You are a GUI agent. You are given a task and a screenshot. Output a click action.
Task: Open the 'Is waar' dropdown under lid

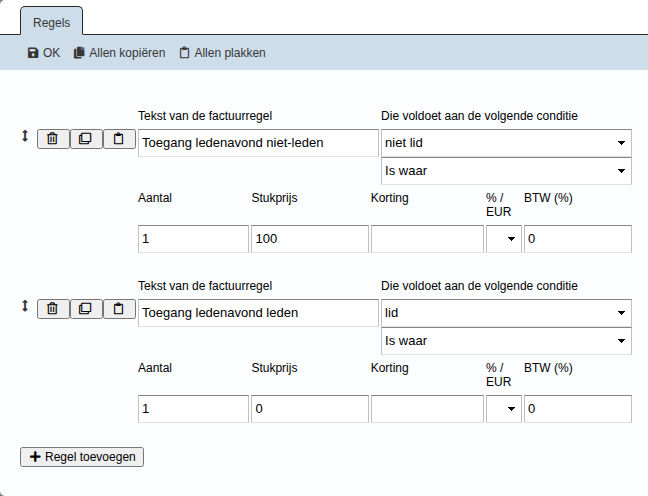[506, 341]
